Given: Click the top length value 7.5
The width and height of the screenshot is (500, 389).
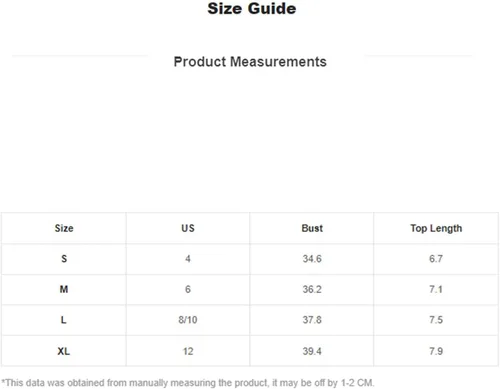Looking at the screenshot, I should pos(436,320).
